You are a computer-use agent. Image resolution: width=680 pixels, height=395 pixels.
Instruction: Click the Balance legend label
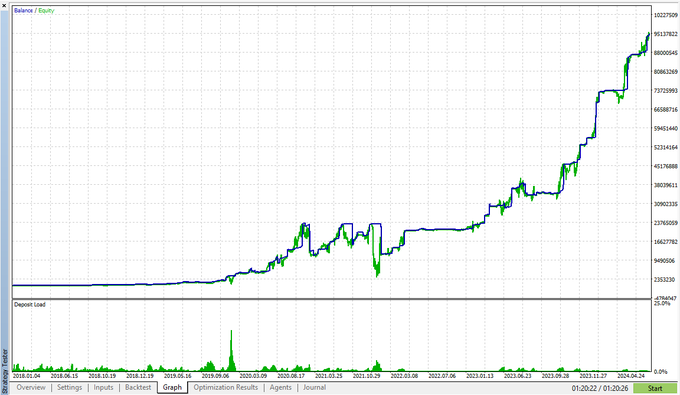[x=23, y=10]
